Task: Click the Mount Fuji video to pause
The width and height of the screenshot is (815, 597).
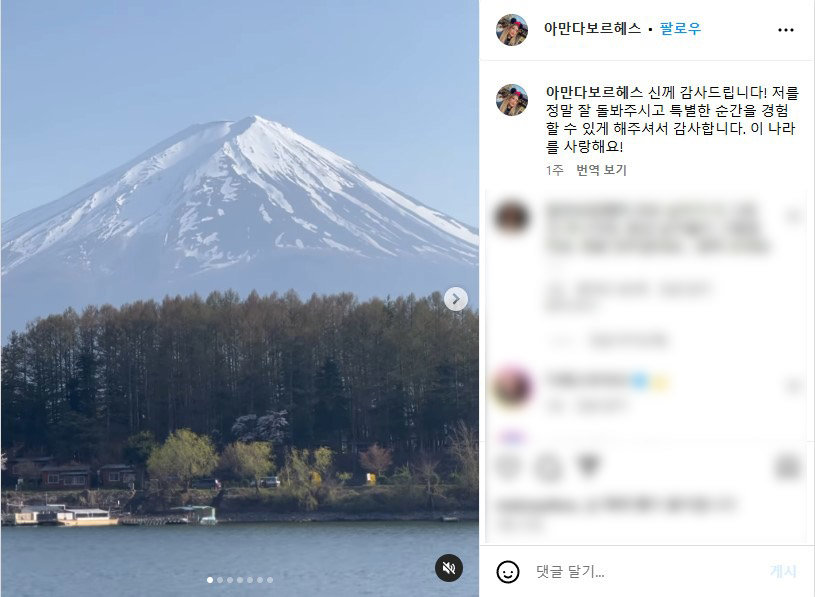Action: coord(240,298)
